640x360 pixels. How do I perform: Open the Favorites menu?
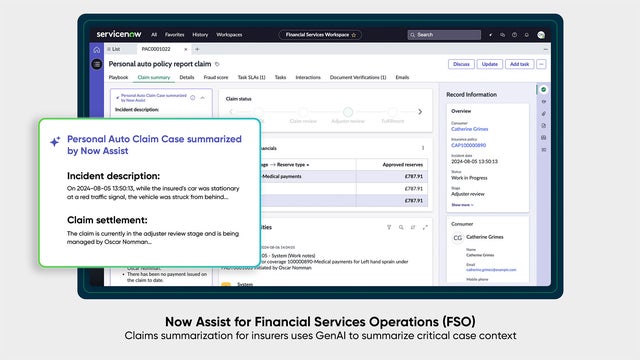[175, 35]
